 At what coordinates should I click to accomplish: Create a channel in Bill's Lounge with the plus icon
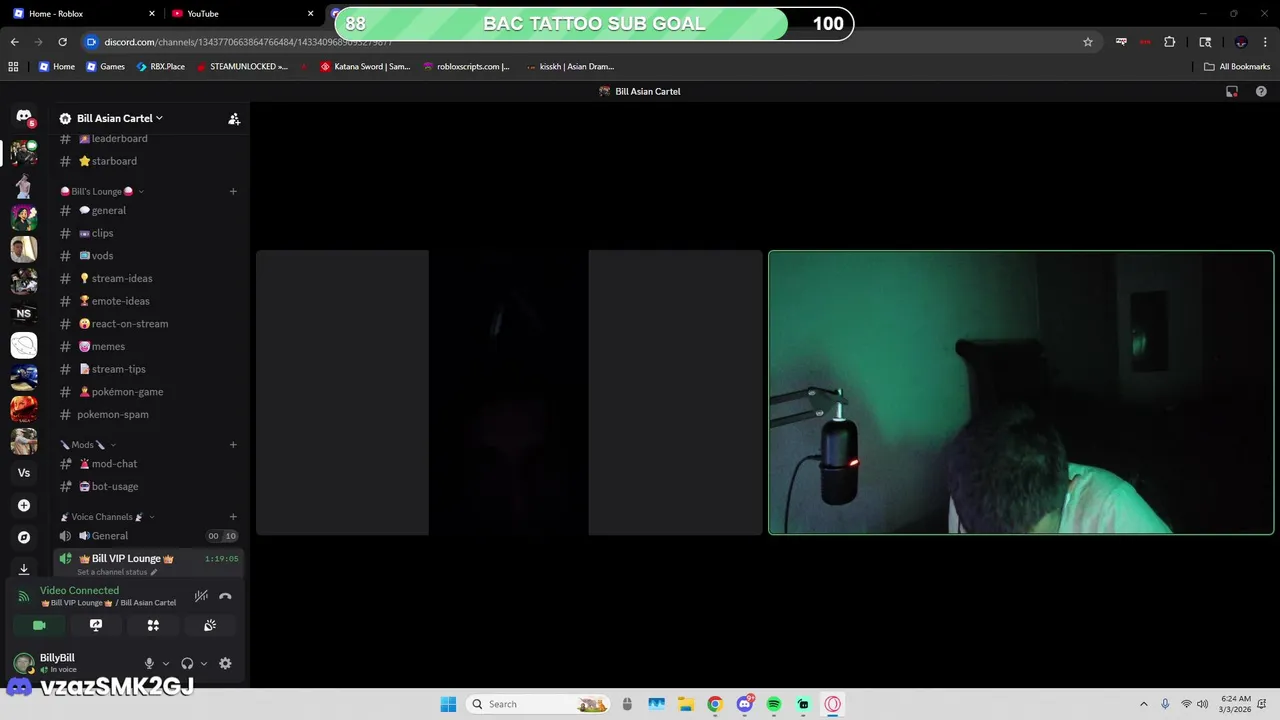pos(233,191)
